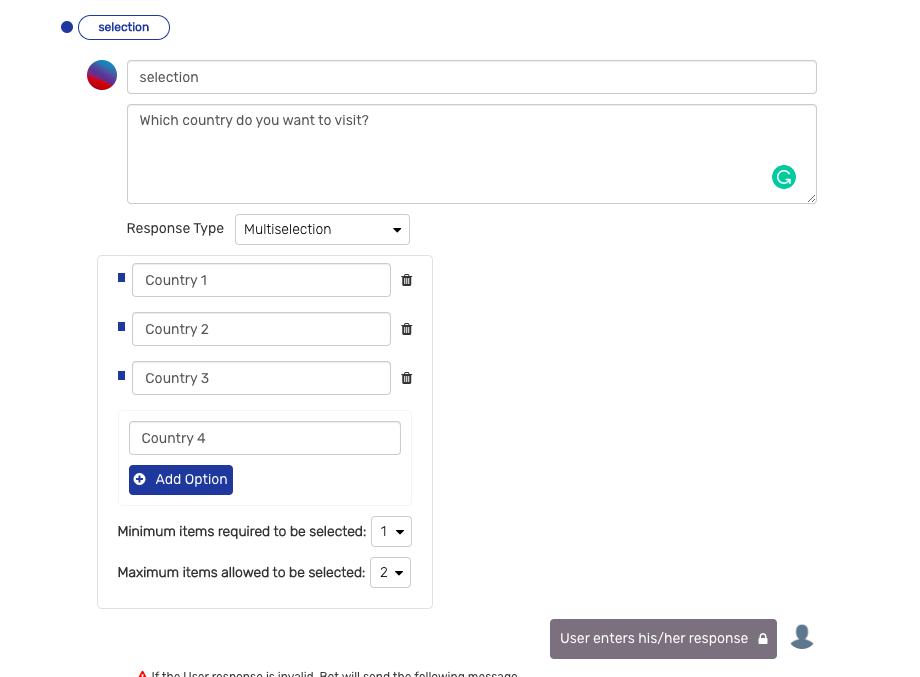Click the blue square handle beside Country 2

(x=122, y=326)
